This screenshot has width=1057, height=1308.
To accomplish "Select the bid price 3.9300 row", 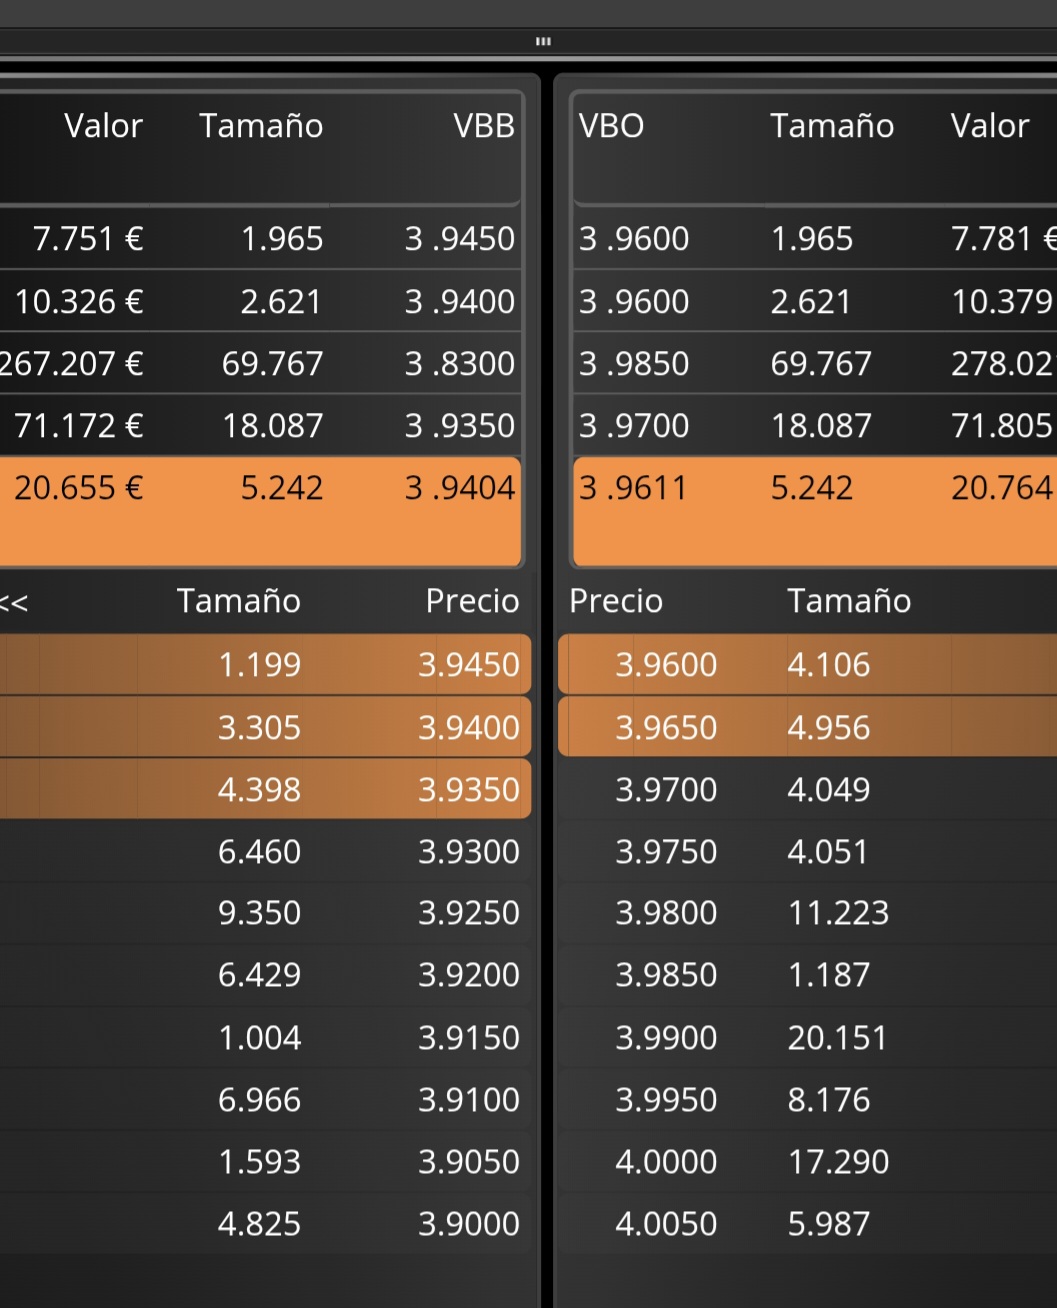I will click(x=468, y=852).
